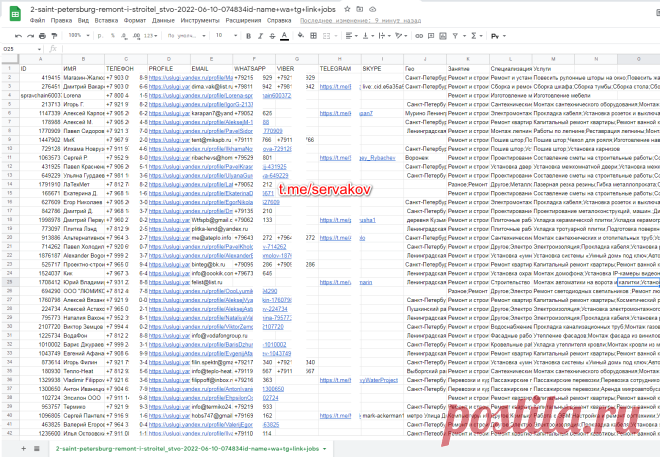Viewport: 660px width, 457px height.
Task: Print the spreadsheet
Action: (42, 36)
